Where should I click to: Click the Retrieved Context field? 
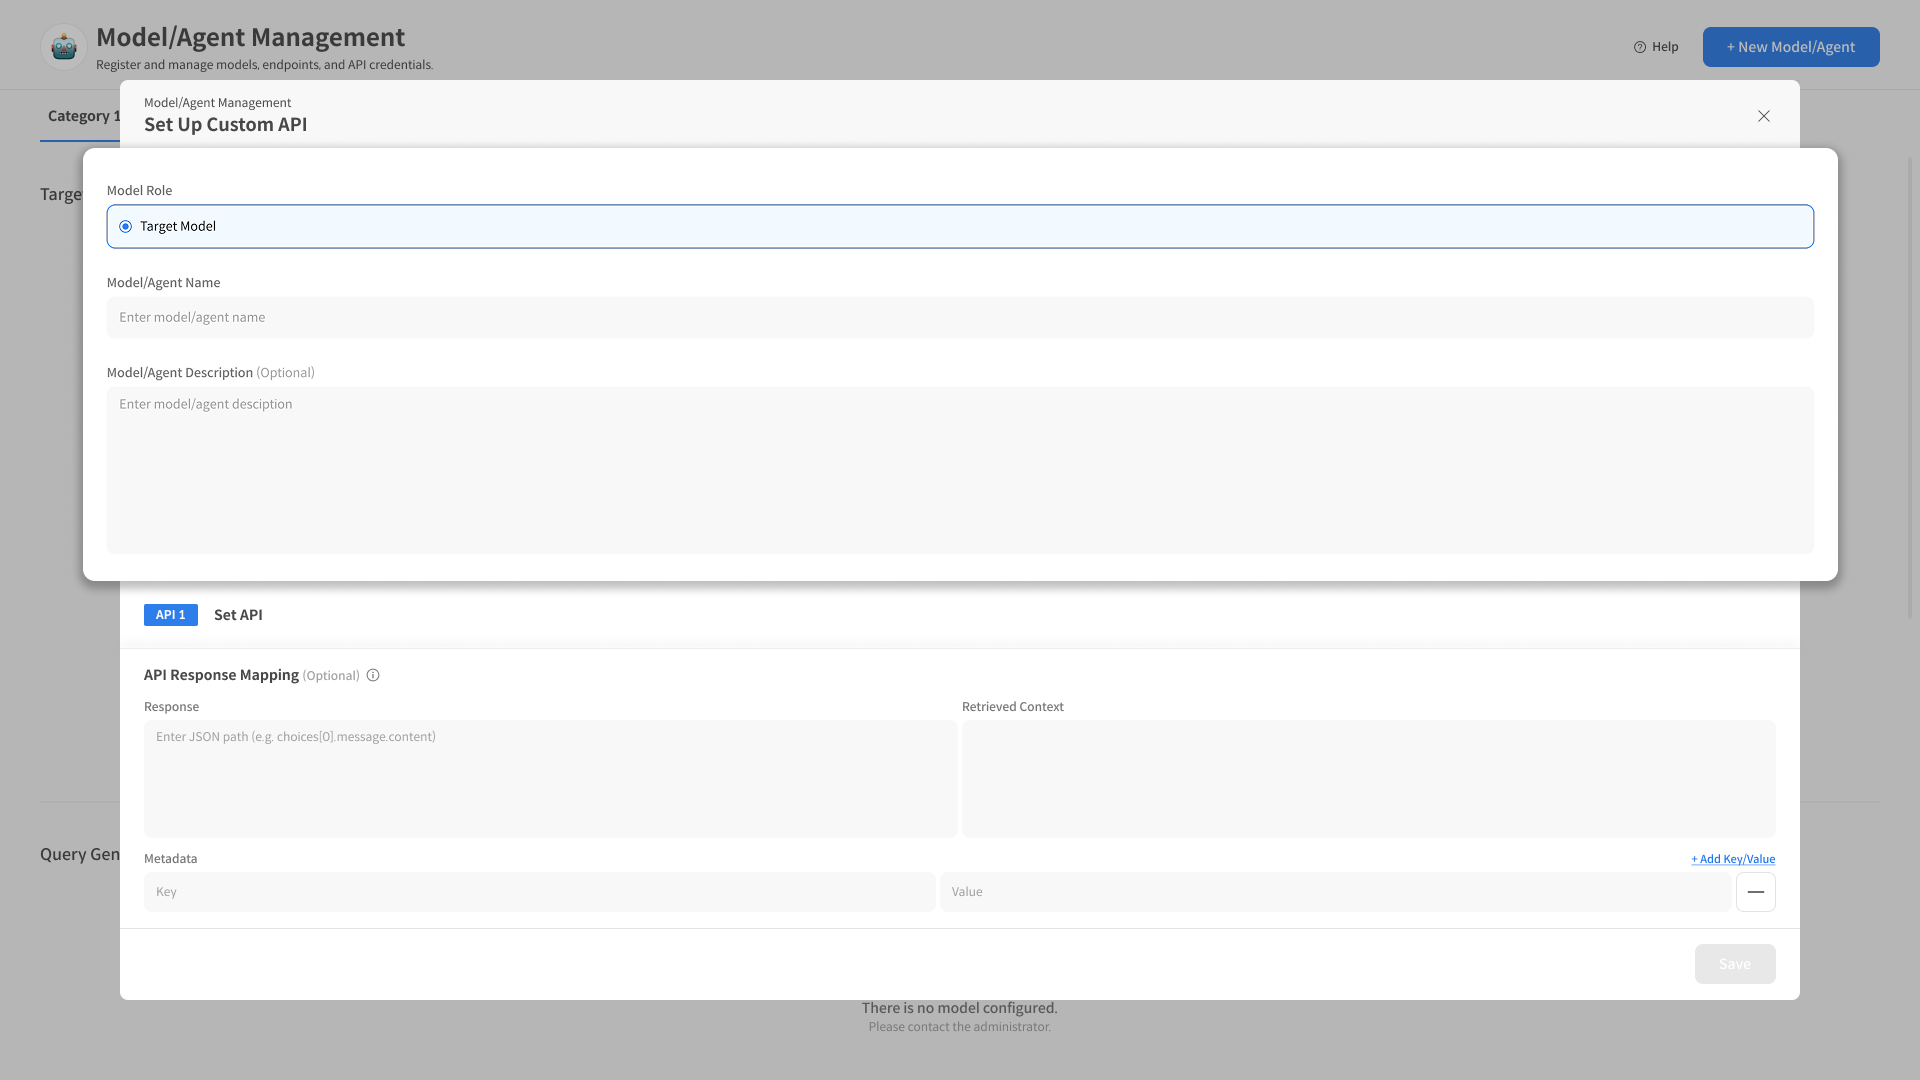(1368, 778)
